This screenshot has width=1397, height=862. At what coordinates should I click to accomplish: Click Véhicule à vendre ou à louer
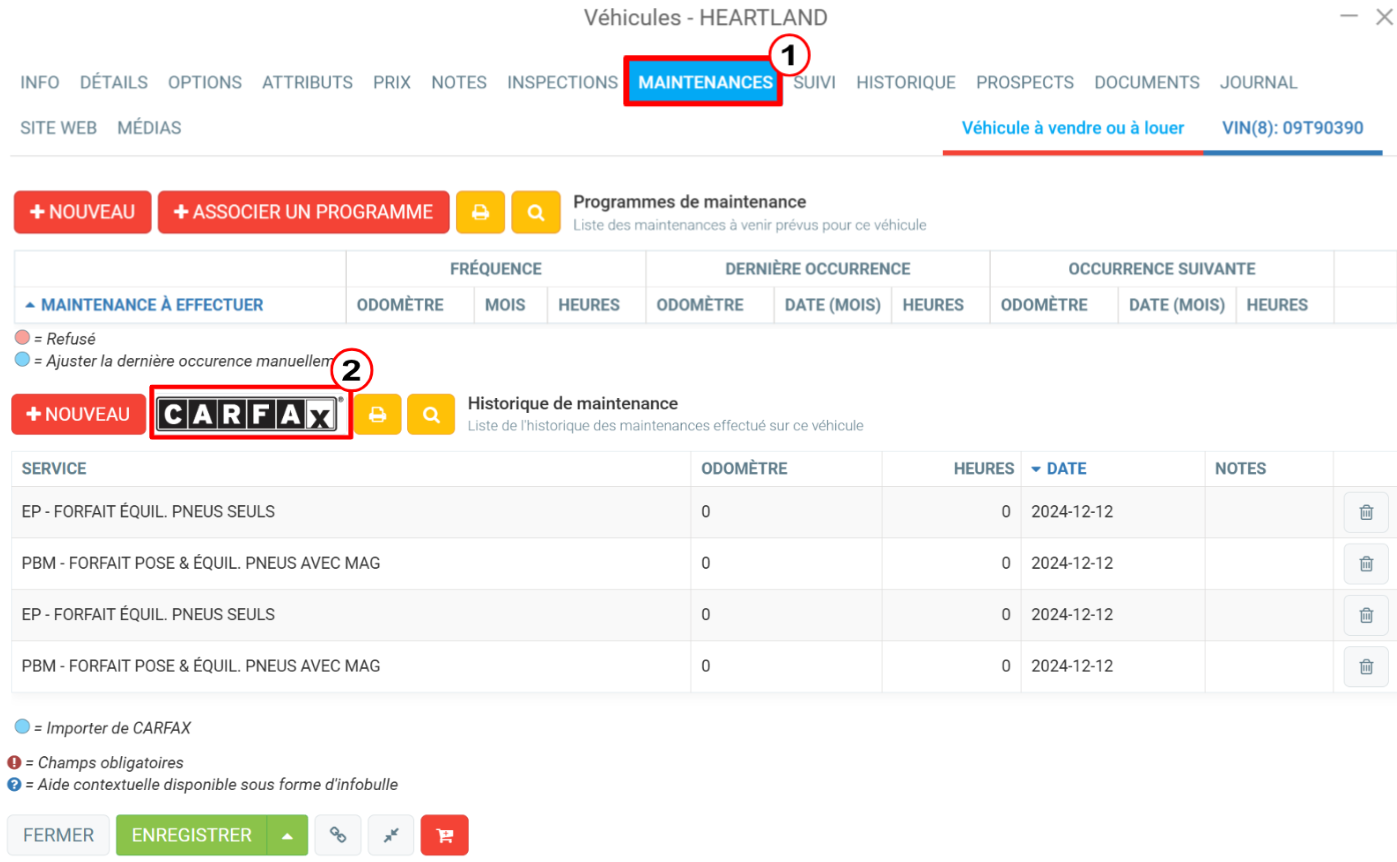click(x=1073, y=128)
